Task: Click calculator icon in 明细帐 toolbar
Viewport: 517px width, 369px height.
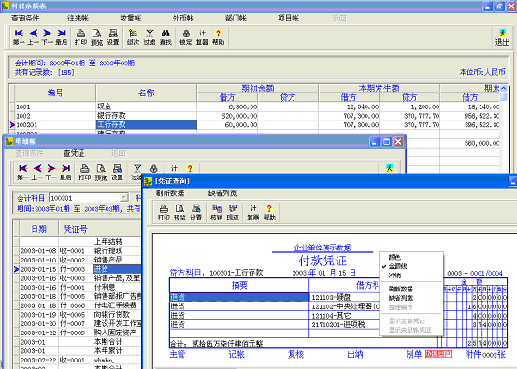Action: 174,168
